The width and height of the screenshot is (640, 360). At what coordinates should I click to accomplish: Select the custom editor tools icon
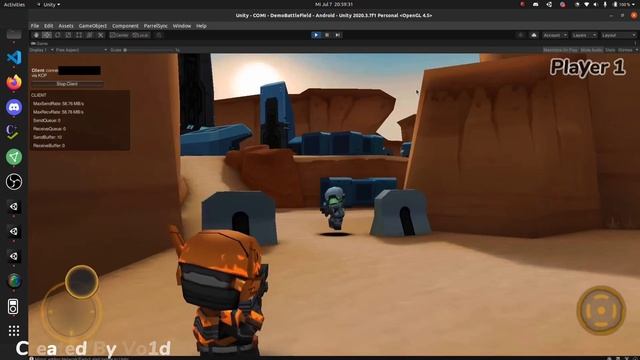coord(100,35)
